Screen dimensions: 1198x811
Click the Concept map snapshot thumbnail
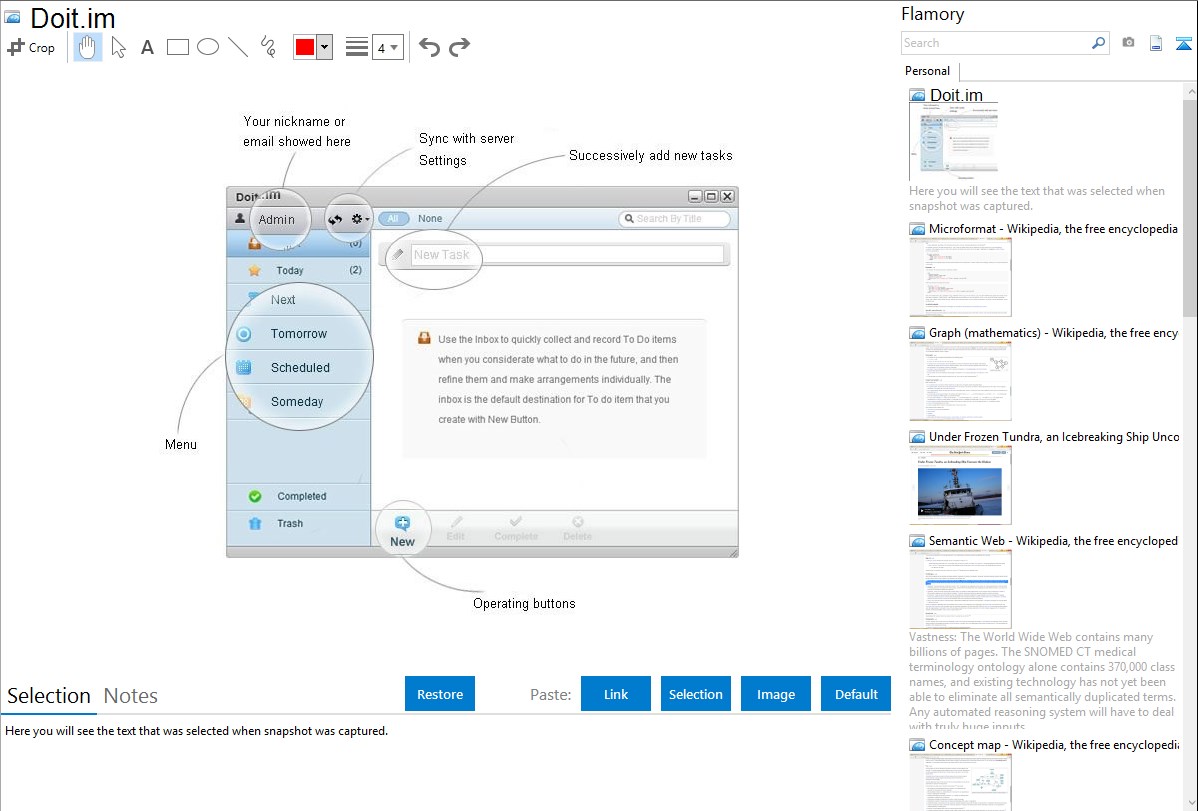tap(960, 782)
